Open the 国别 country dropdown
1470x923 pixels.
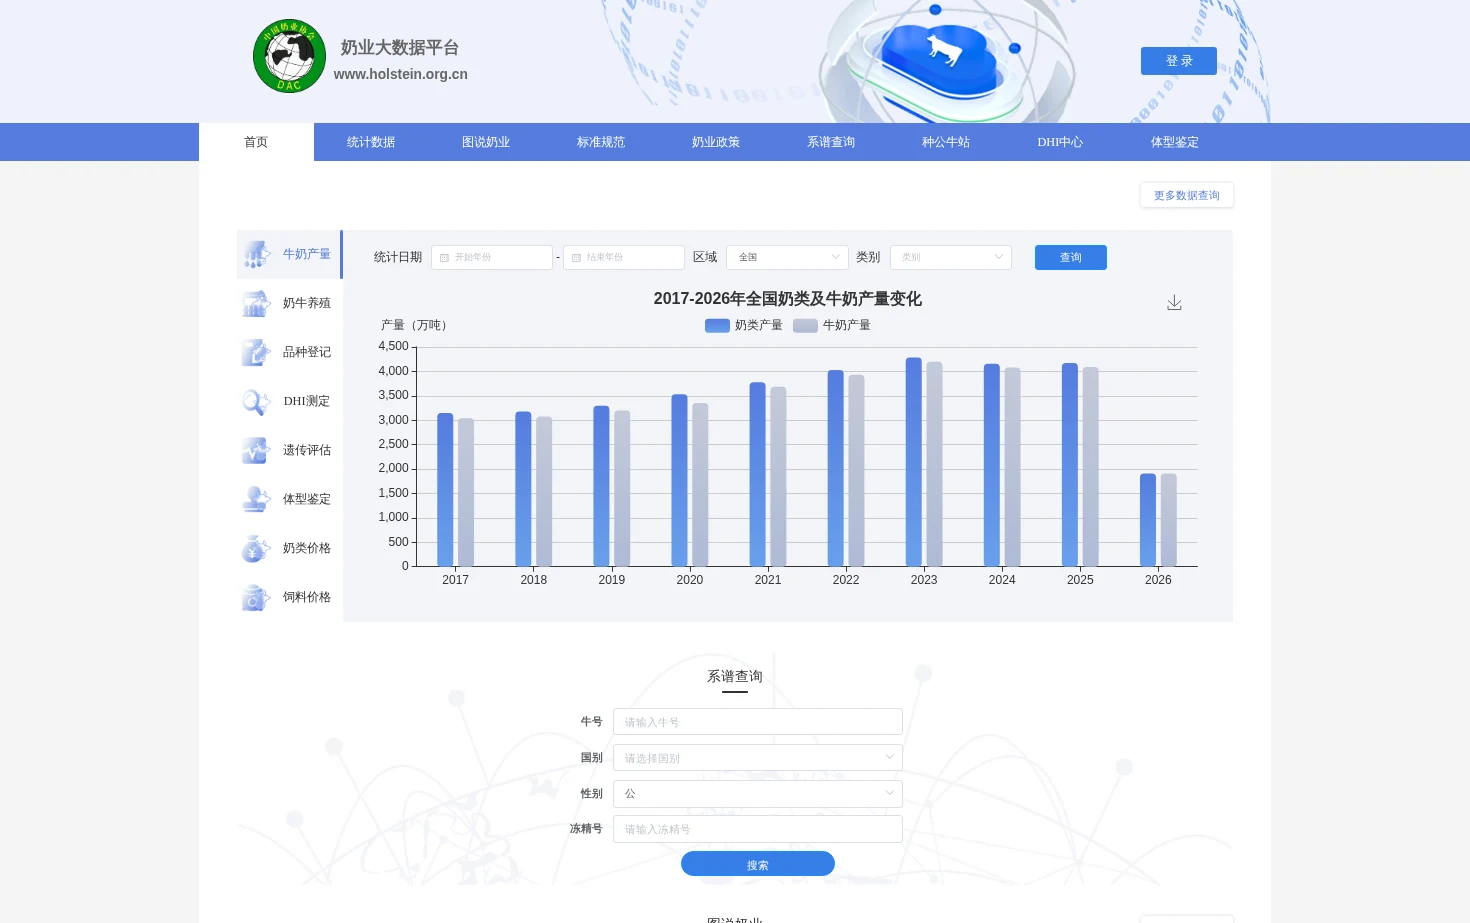[x=758, y=758]
